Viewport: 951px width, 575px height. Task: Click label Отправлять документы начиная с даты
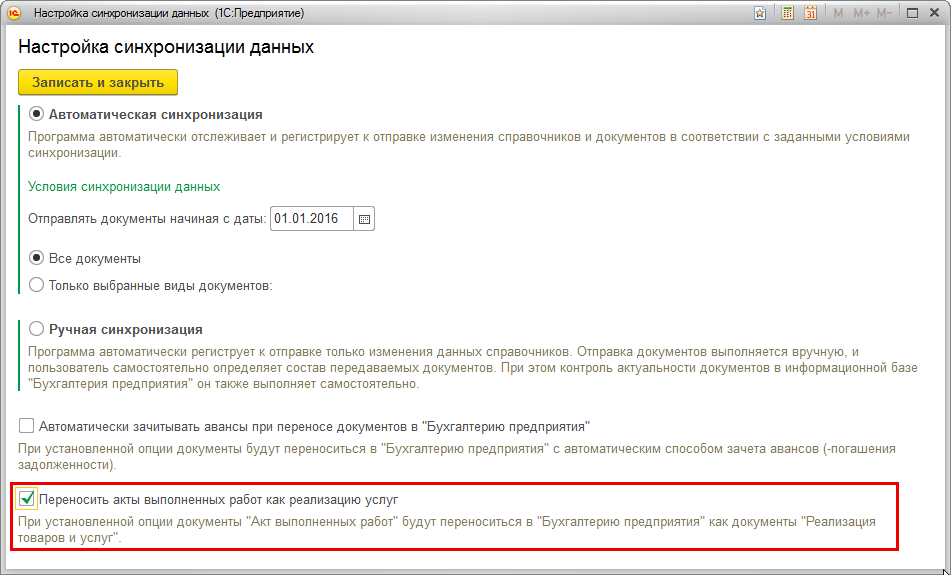147,219
